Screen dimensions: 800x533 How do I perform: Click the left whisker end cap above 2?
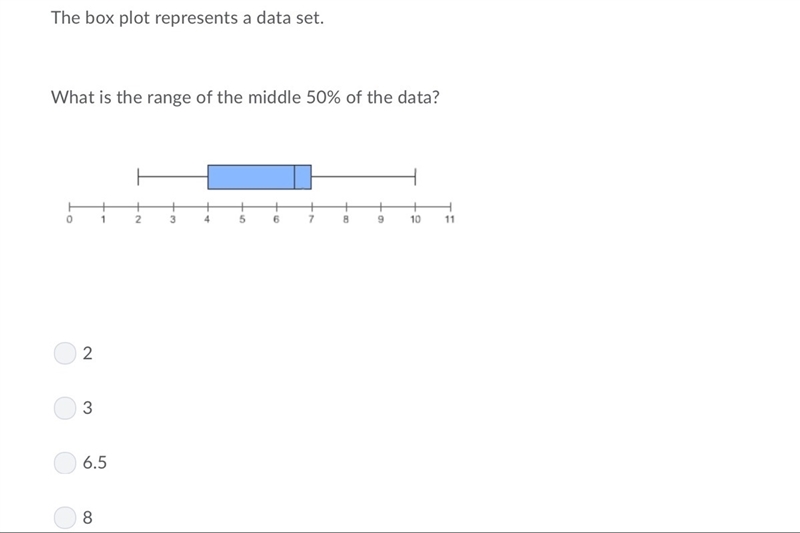point(138,177)
